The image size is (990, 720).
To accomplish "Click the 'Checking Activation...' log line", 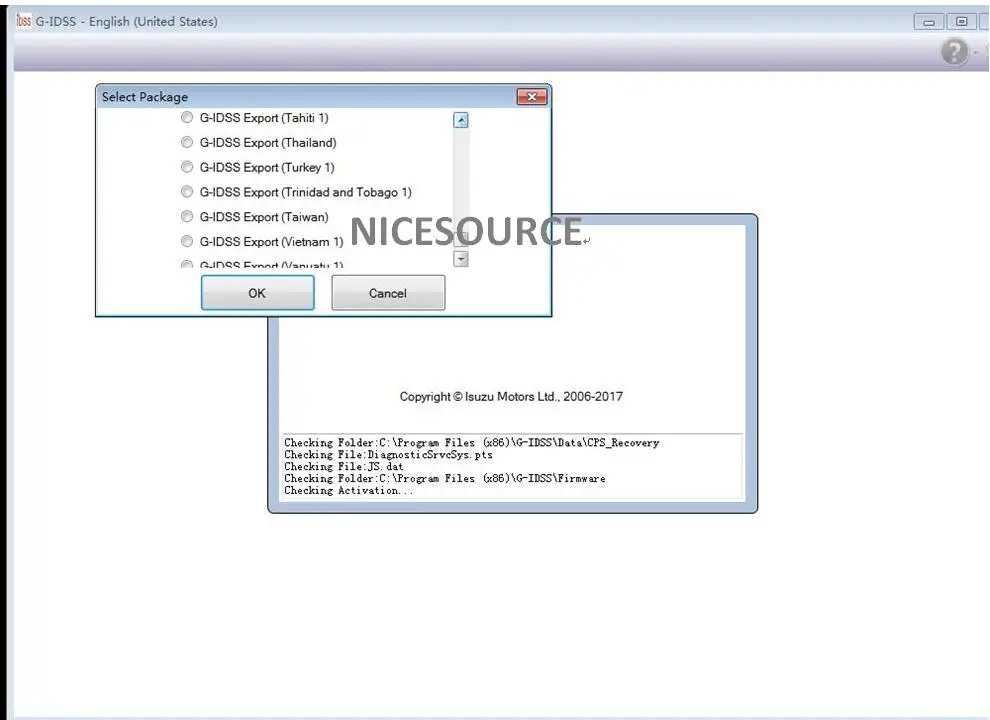I will coord(349,491).
